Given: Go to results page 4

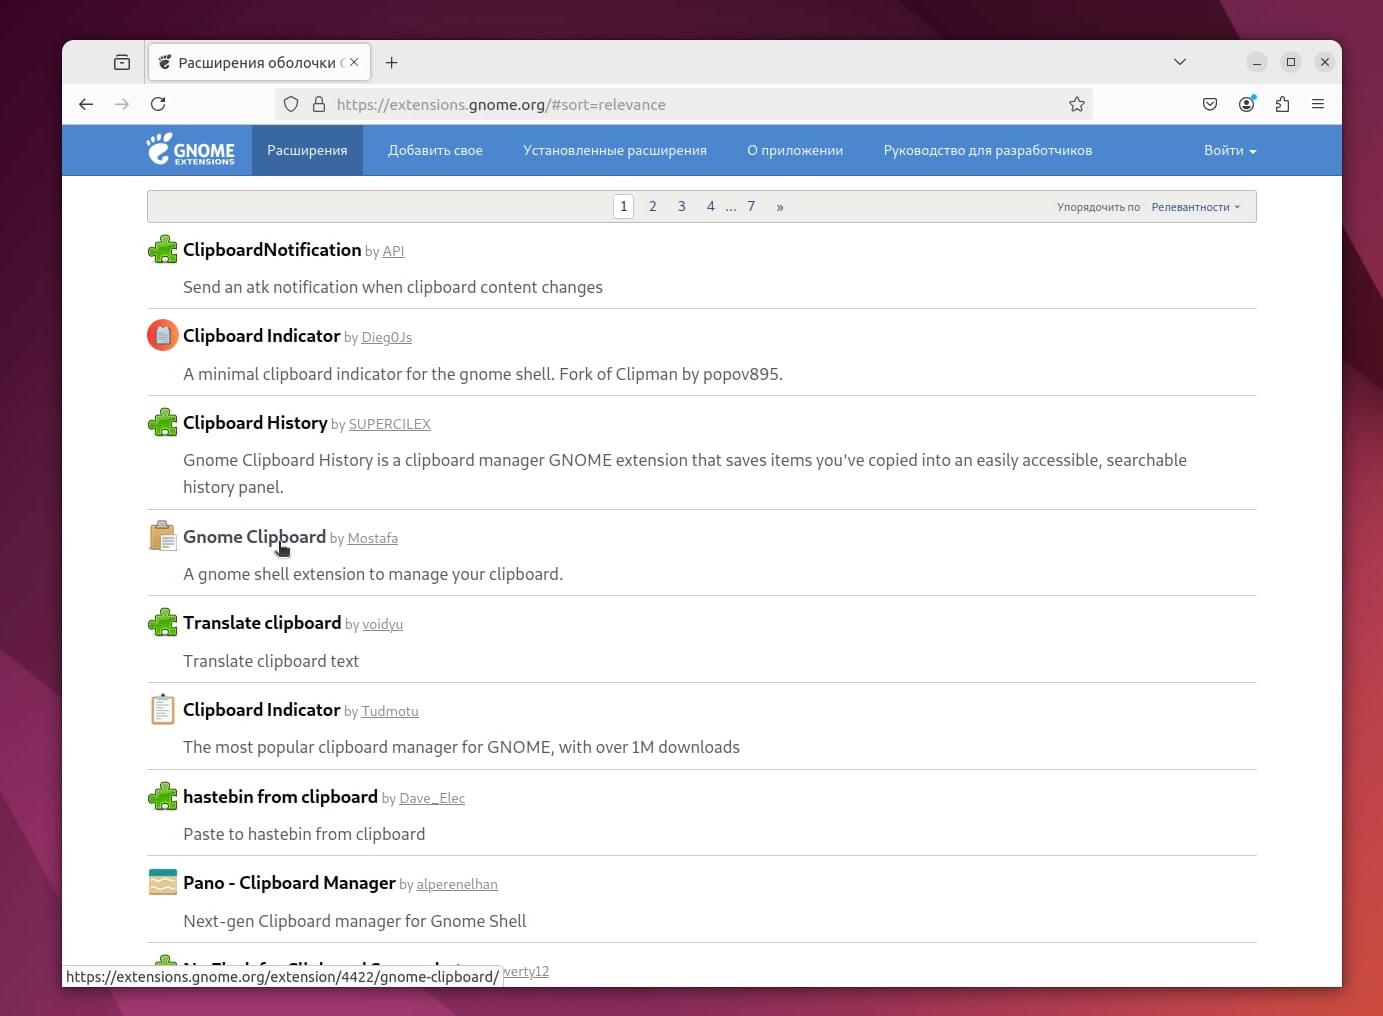Looking at the screenshot, I should tap(711, 206).
